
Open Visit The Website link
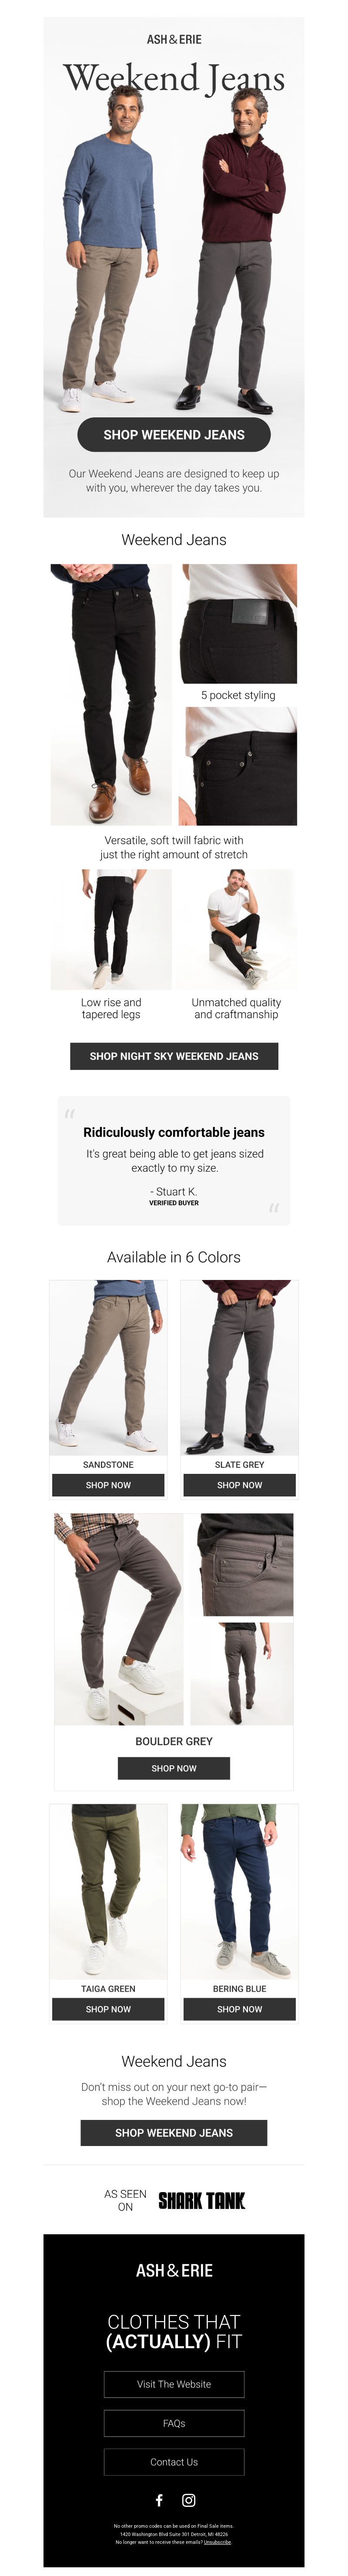click(174, 2384)
